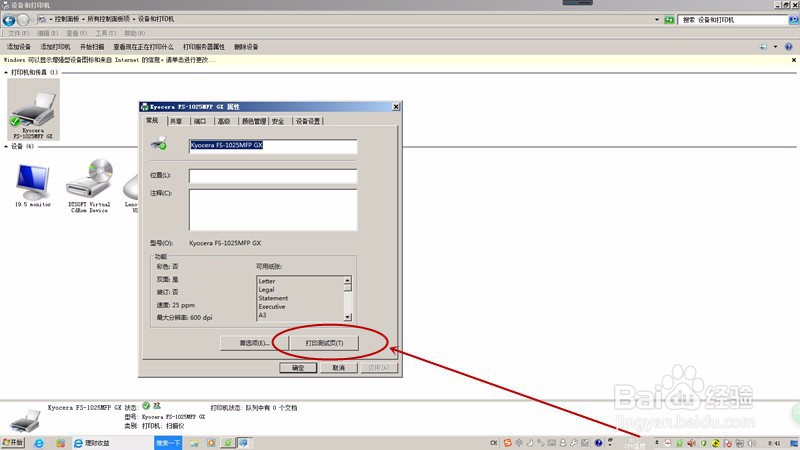Viewport: 800px width, 450px height.
Task: Switch to the 高级 tab
Action: [x=224, y=121]
